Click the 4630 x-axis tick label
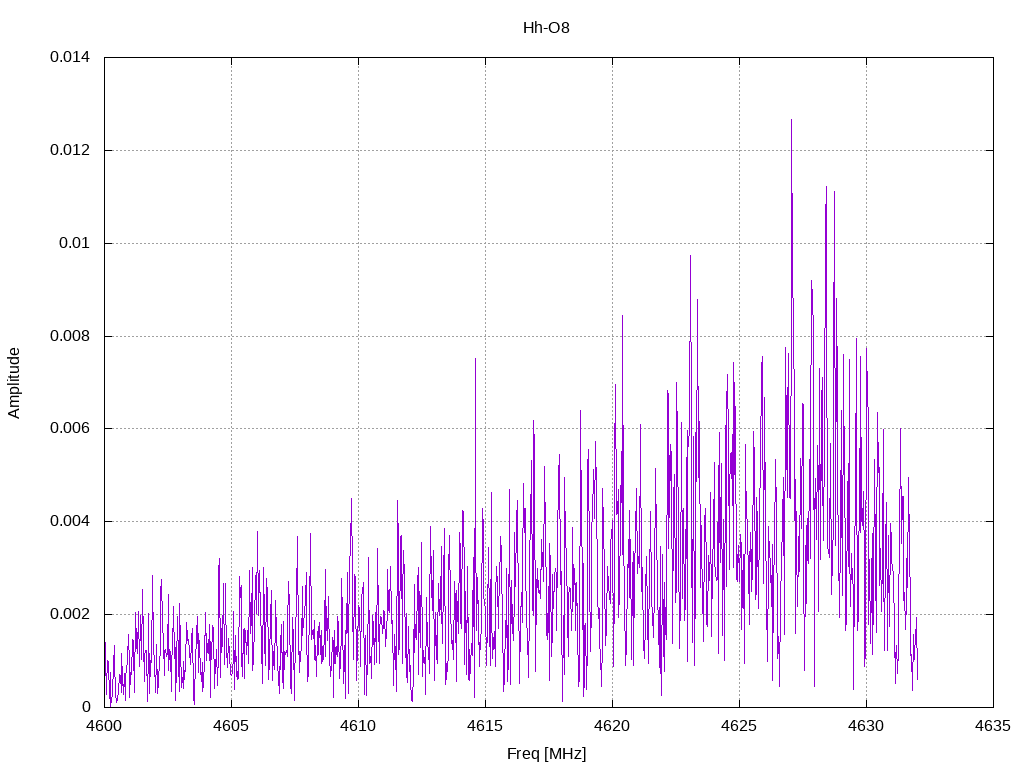The height and width of the screenshot is (768, 1024). [867, 726]
